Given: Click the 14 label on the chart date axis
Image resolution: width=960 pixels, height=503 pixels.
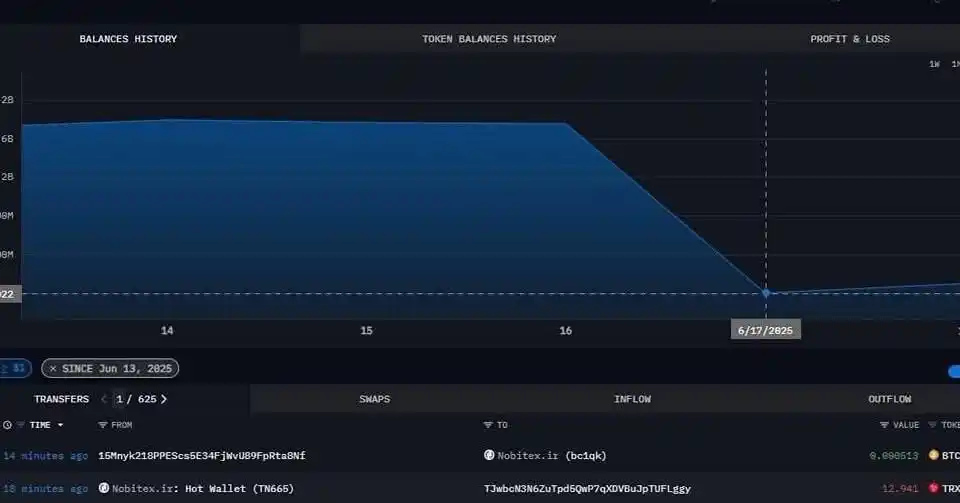Looking at the screenshot, I should click(167, 330).
